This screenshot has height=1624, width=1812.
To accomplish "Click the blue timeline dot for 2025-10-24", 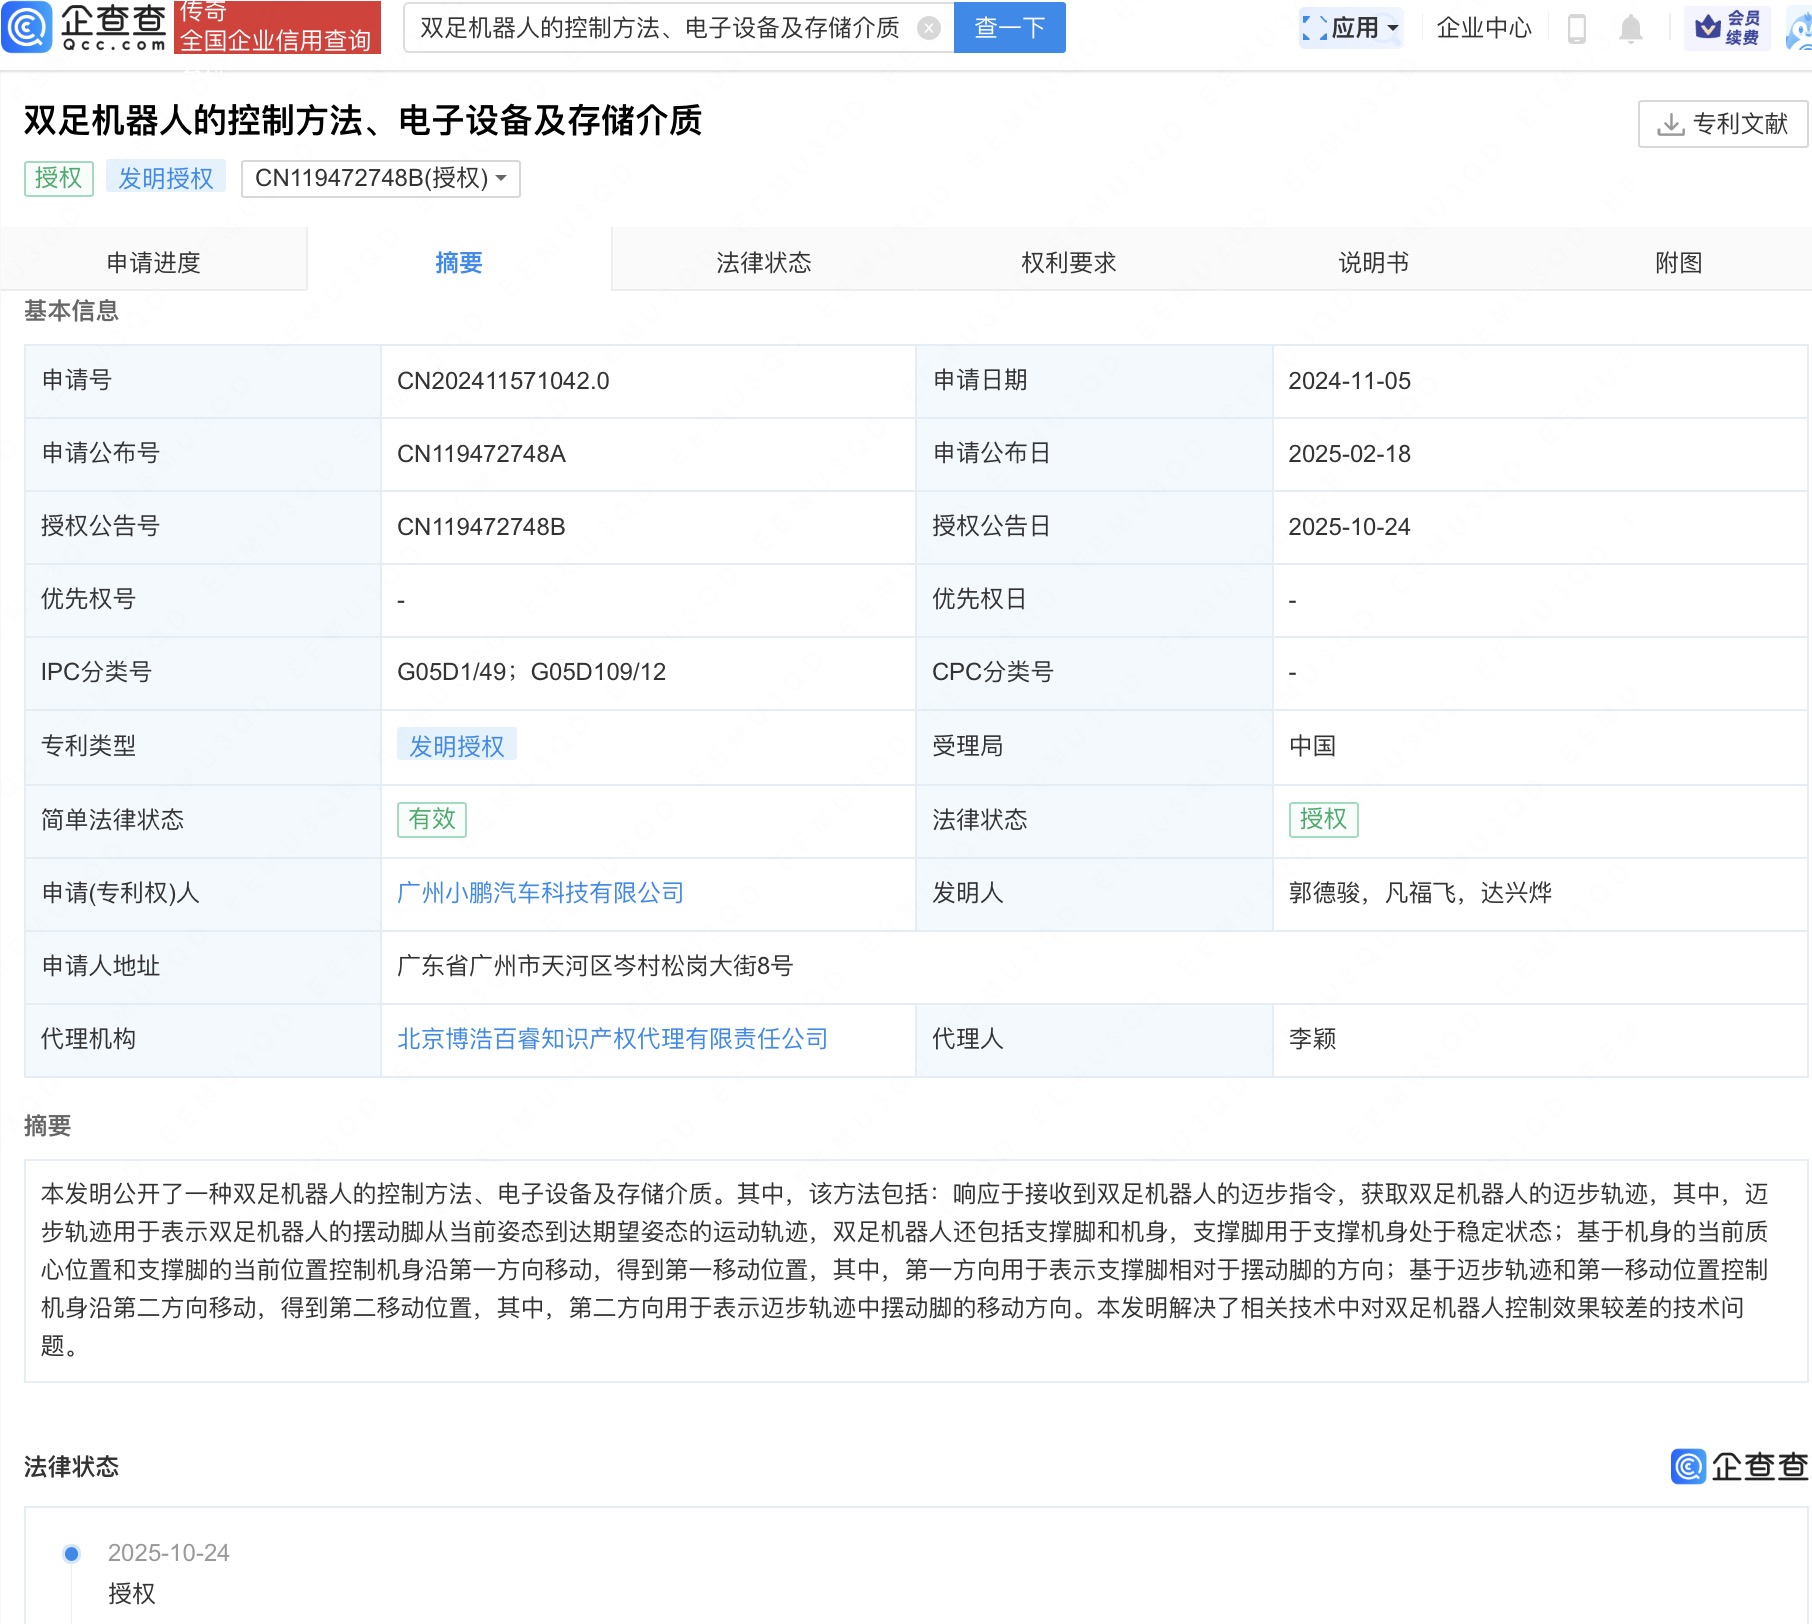I will pos(72,1553).
